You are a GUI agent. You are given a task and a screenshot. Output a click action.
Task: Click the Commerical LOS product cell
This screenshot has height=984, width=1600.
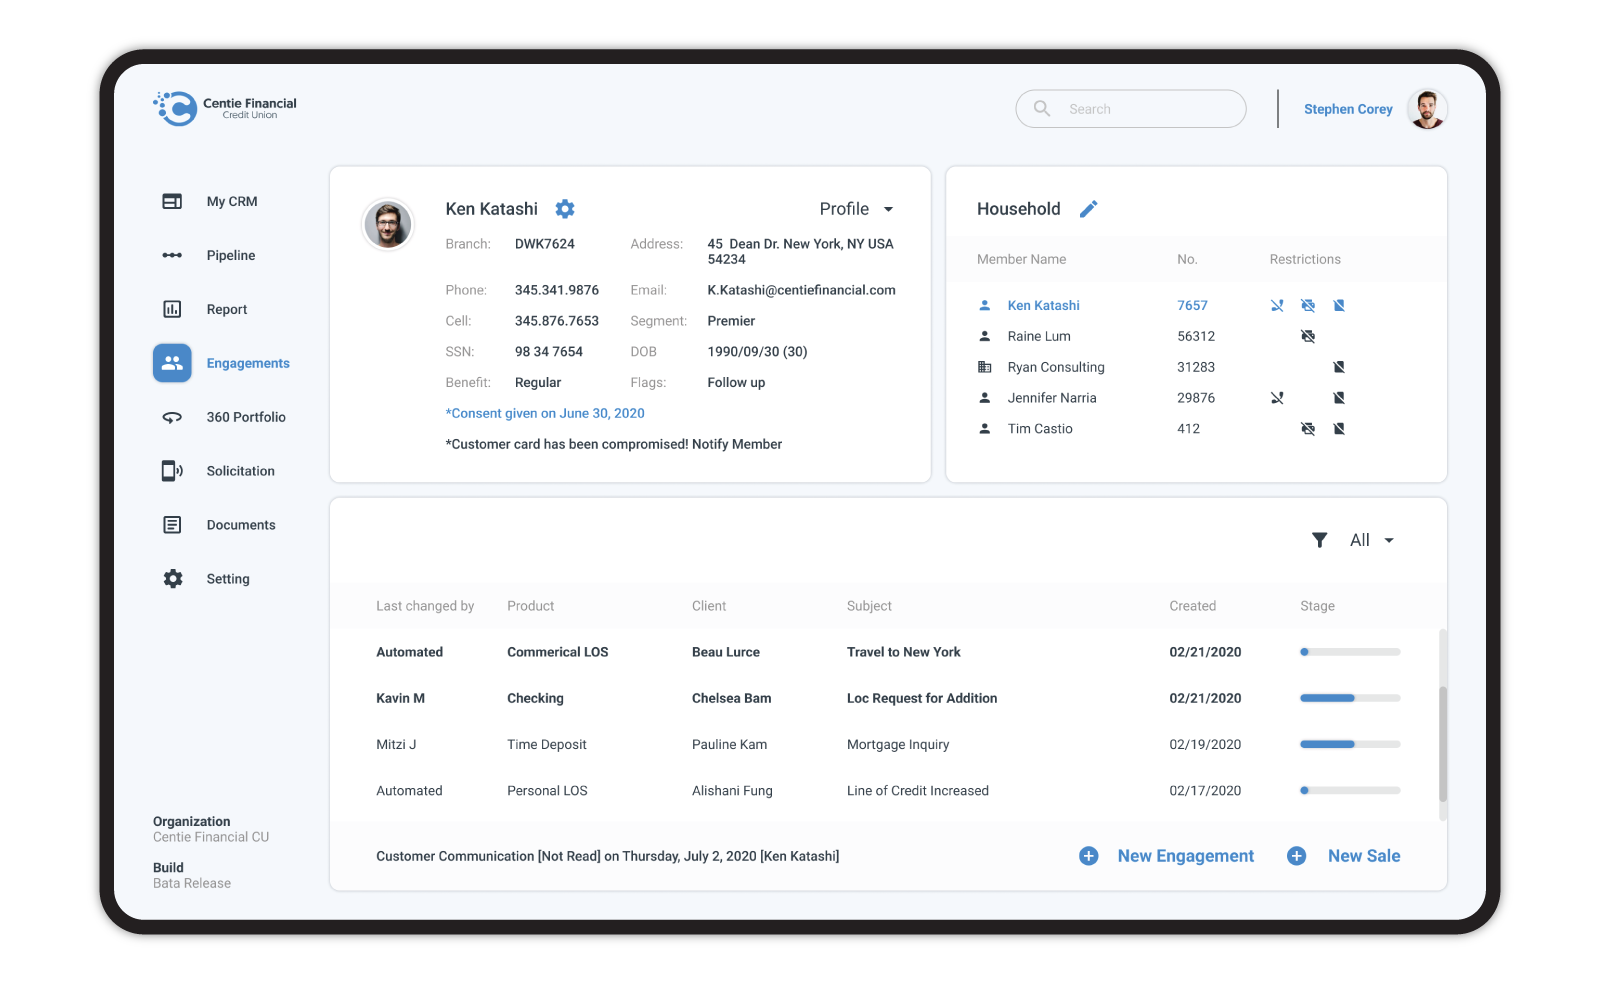tap(558, 652)
